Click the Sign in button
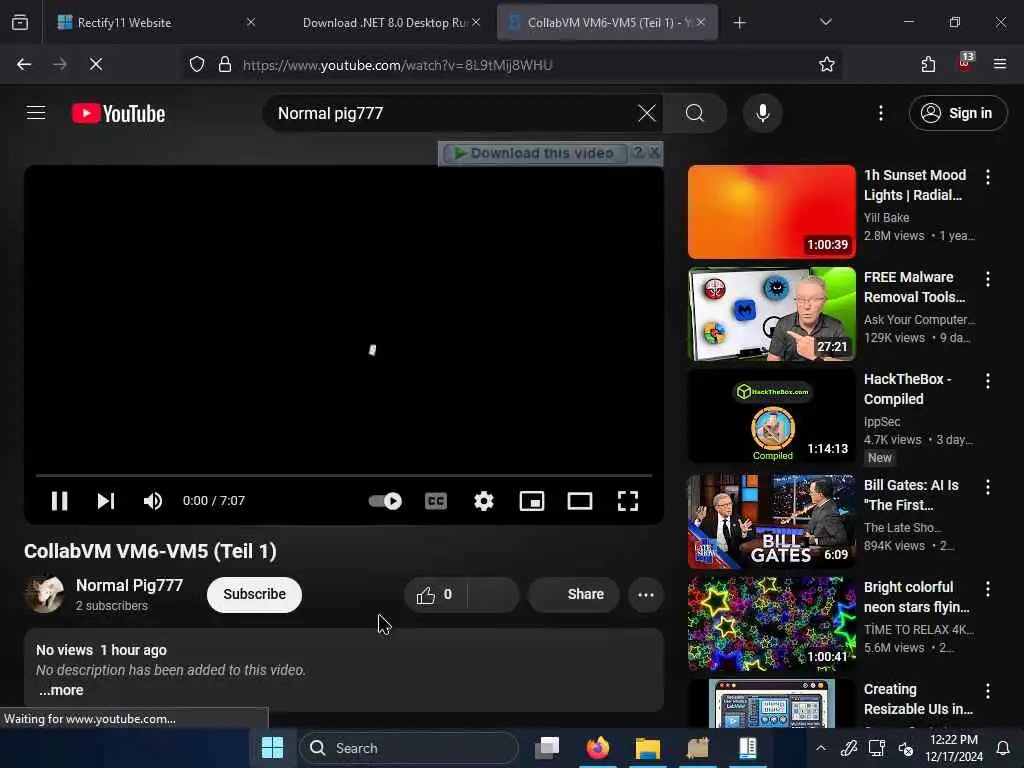The height and width of the screenshot is (768, 1024). [957, 113]
